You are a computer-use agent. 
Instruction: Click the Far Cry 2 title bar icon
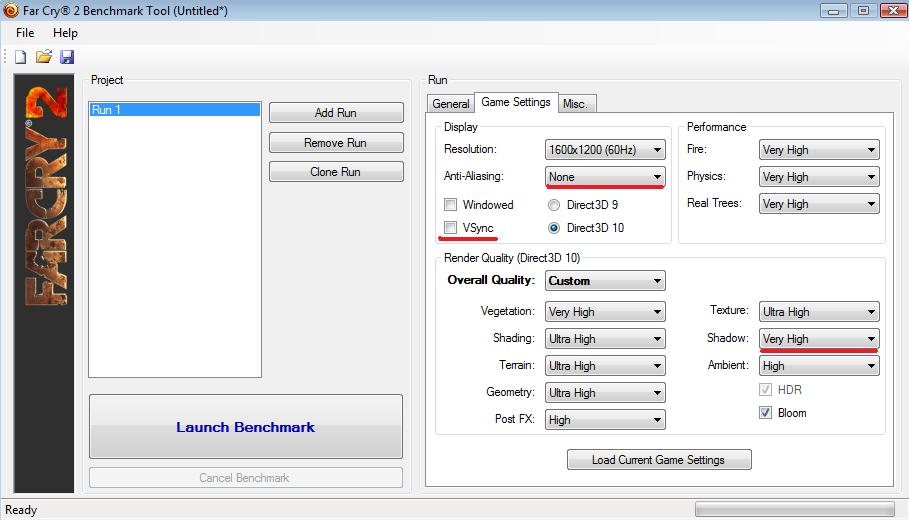point(10,10)
